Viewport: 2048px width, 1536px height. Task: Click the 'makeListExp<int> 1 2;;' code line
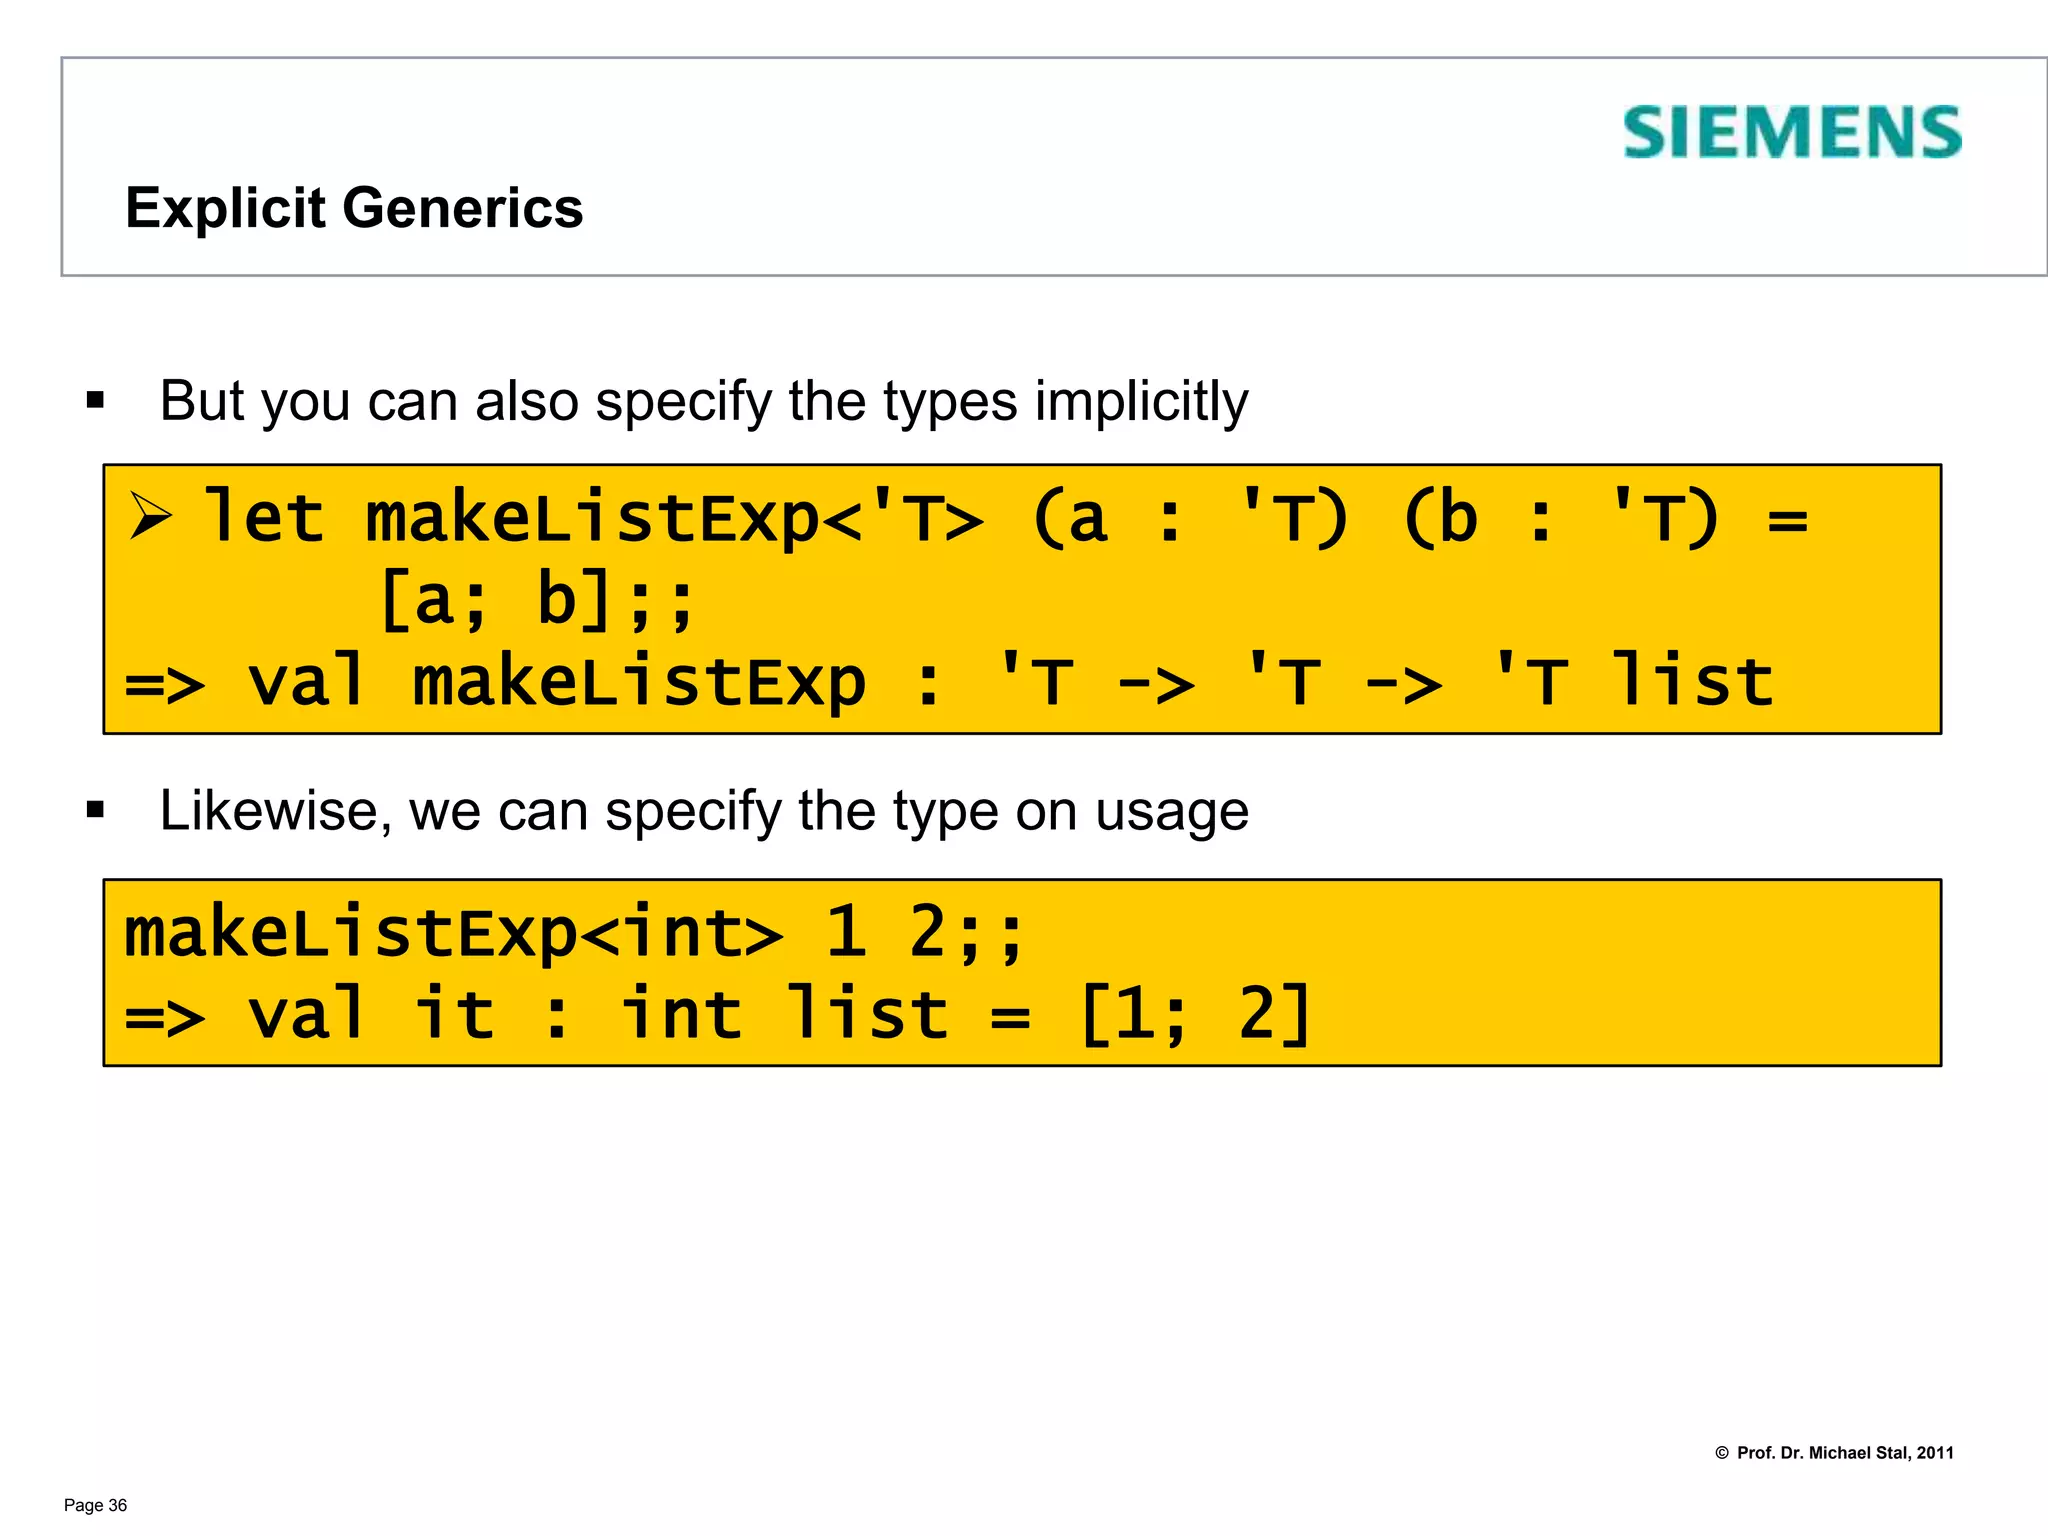tap(573, 933)
